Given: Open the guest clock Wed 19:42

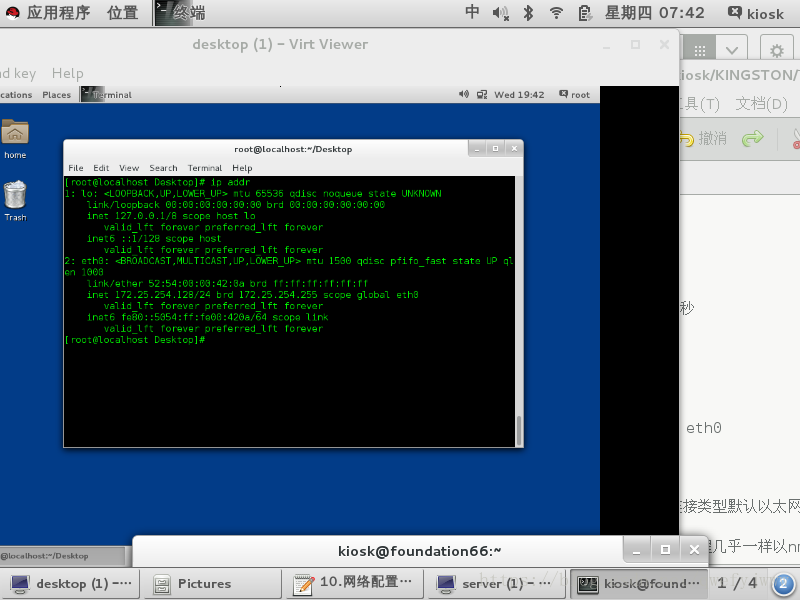Looking at the screenshot, I should click(519, 95).
